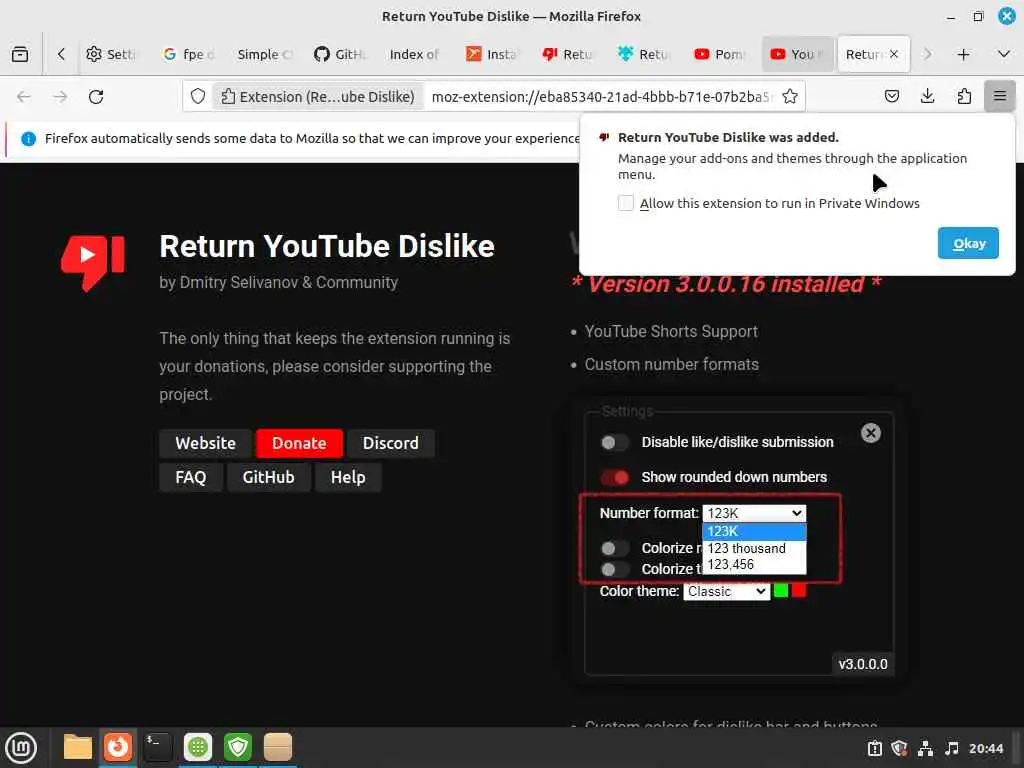Click the red color swatch

click(799, 590)
